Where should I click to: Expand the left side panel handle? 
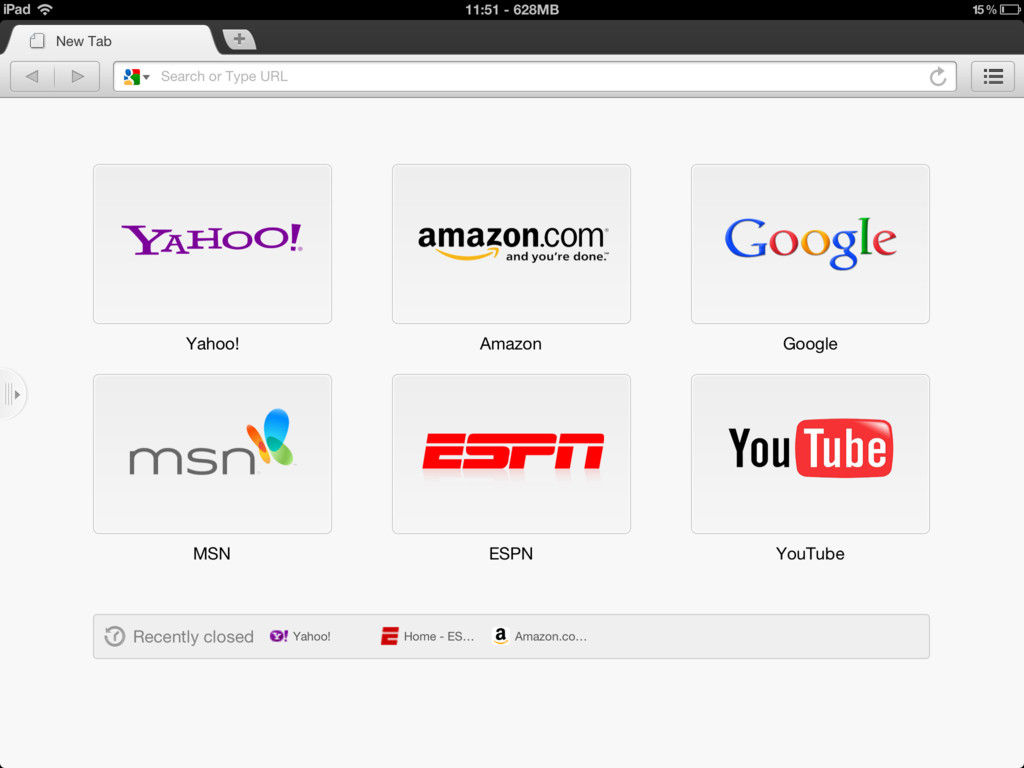click(x=12, y=394)
